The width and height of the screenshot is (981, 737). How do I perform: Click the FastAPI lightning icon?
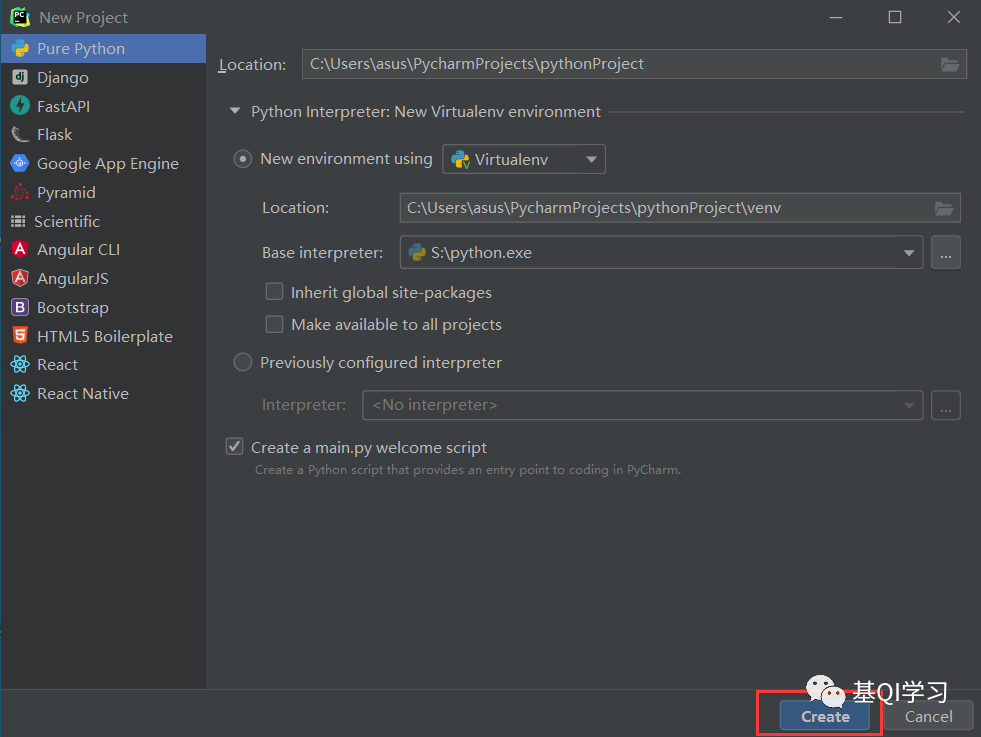tap(20, 106)
